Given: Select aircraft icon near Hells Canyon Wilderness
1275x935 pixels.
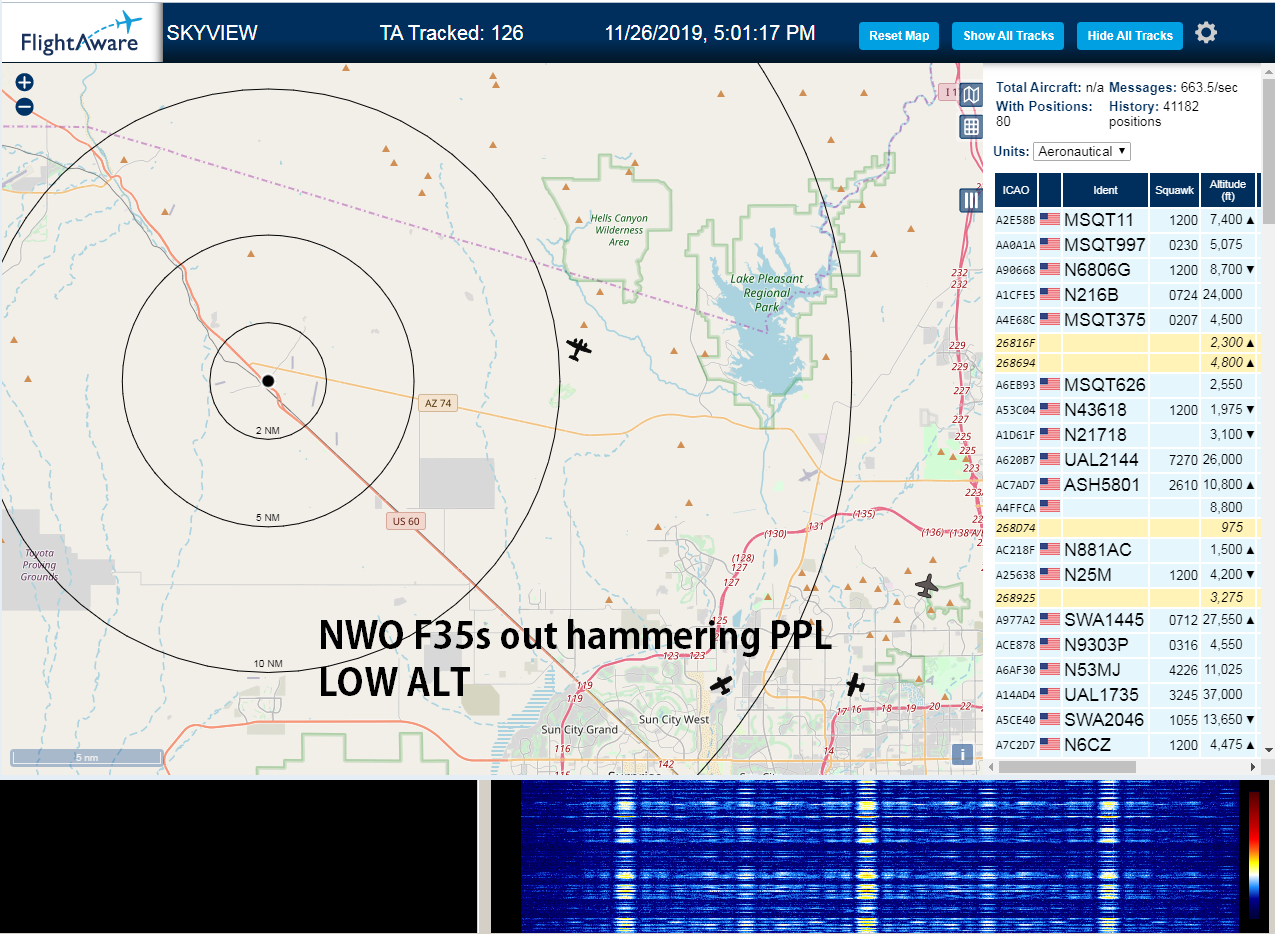Looking at the screenshot, I should (578, 349).
